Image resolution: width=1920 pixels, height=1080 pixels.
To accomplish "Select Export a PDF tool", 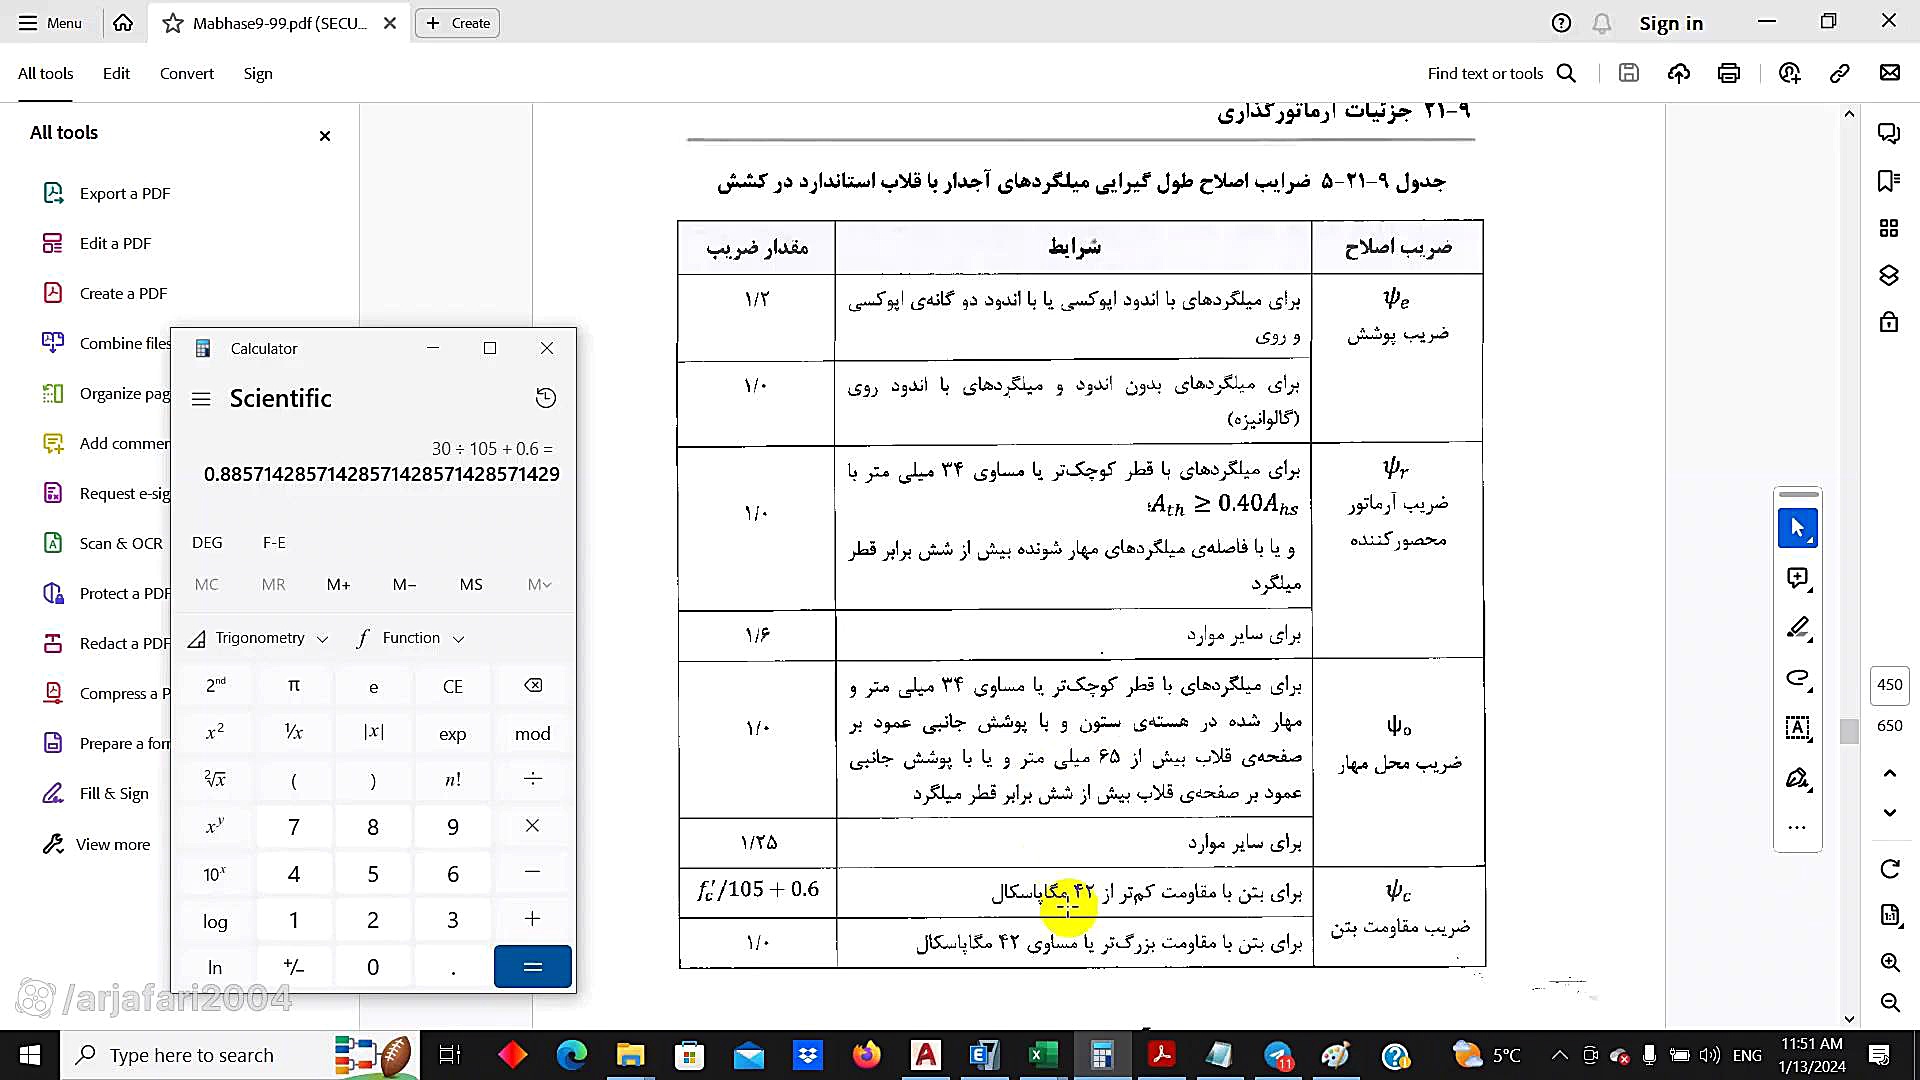I will [x=107, y=193].
